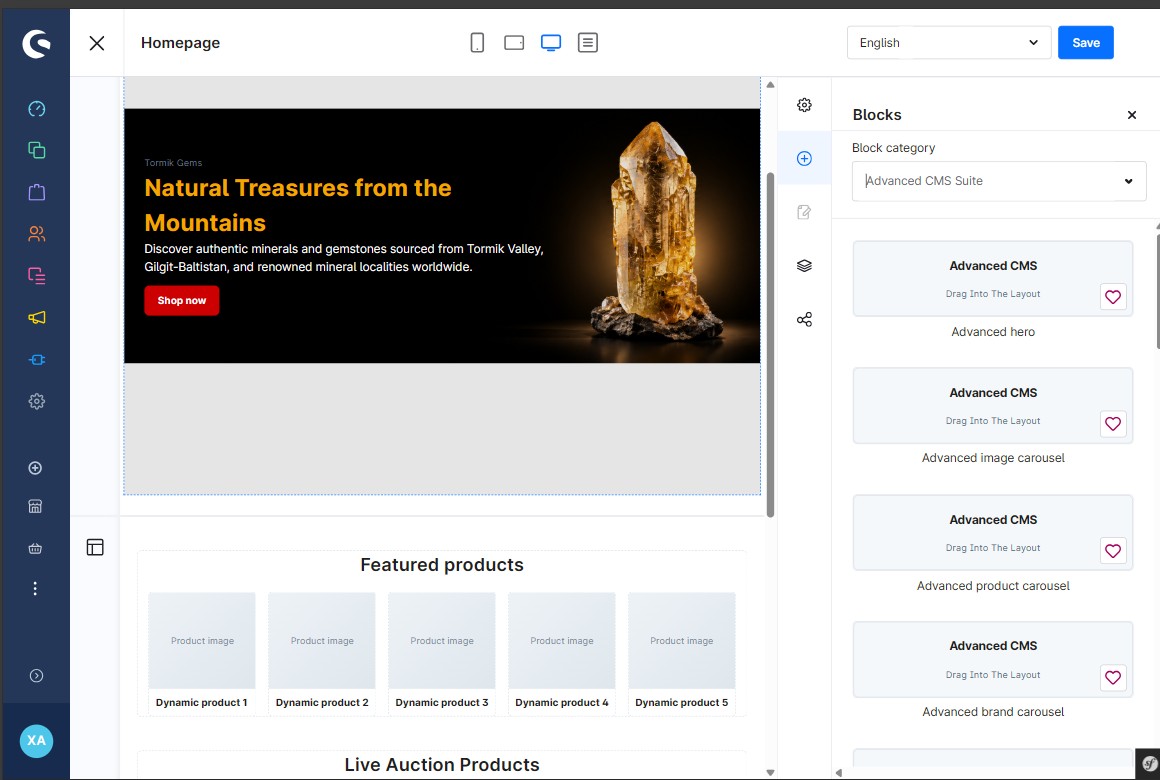Switch to mobile device preview

(477, 43)
